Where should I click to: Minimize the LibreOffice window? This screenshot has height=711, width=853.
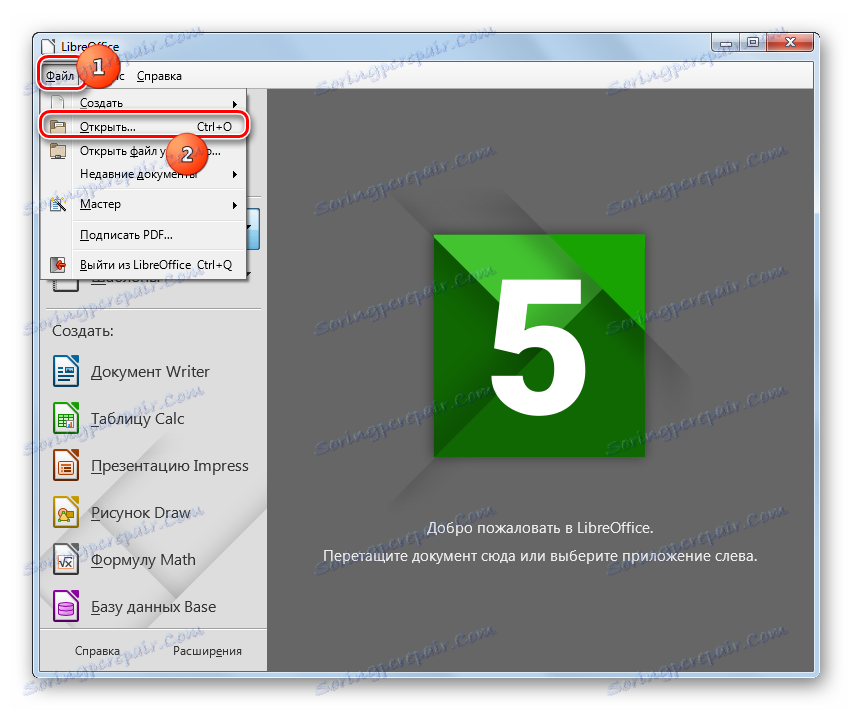click(x=726, y=42)
